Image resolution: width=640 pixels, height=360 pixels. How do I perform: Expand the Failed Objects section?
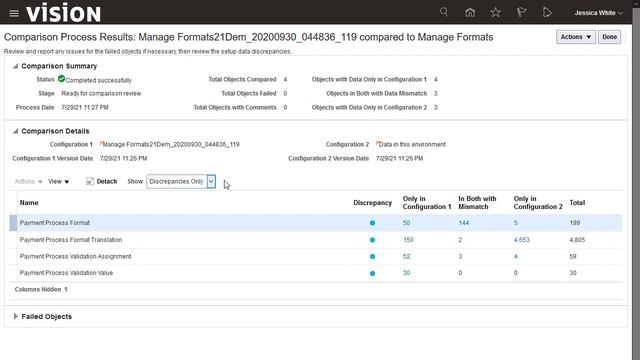coord(16,316)
